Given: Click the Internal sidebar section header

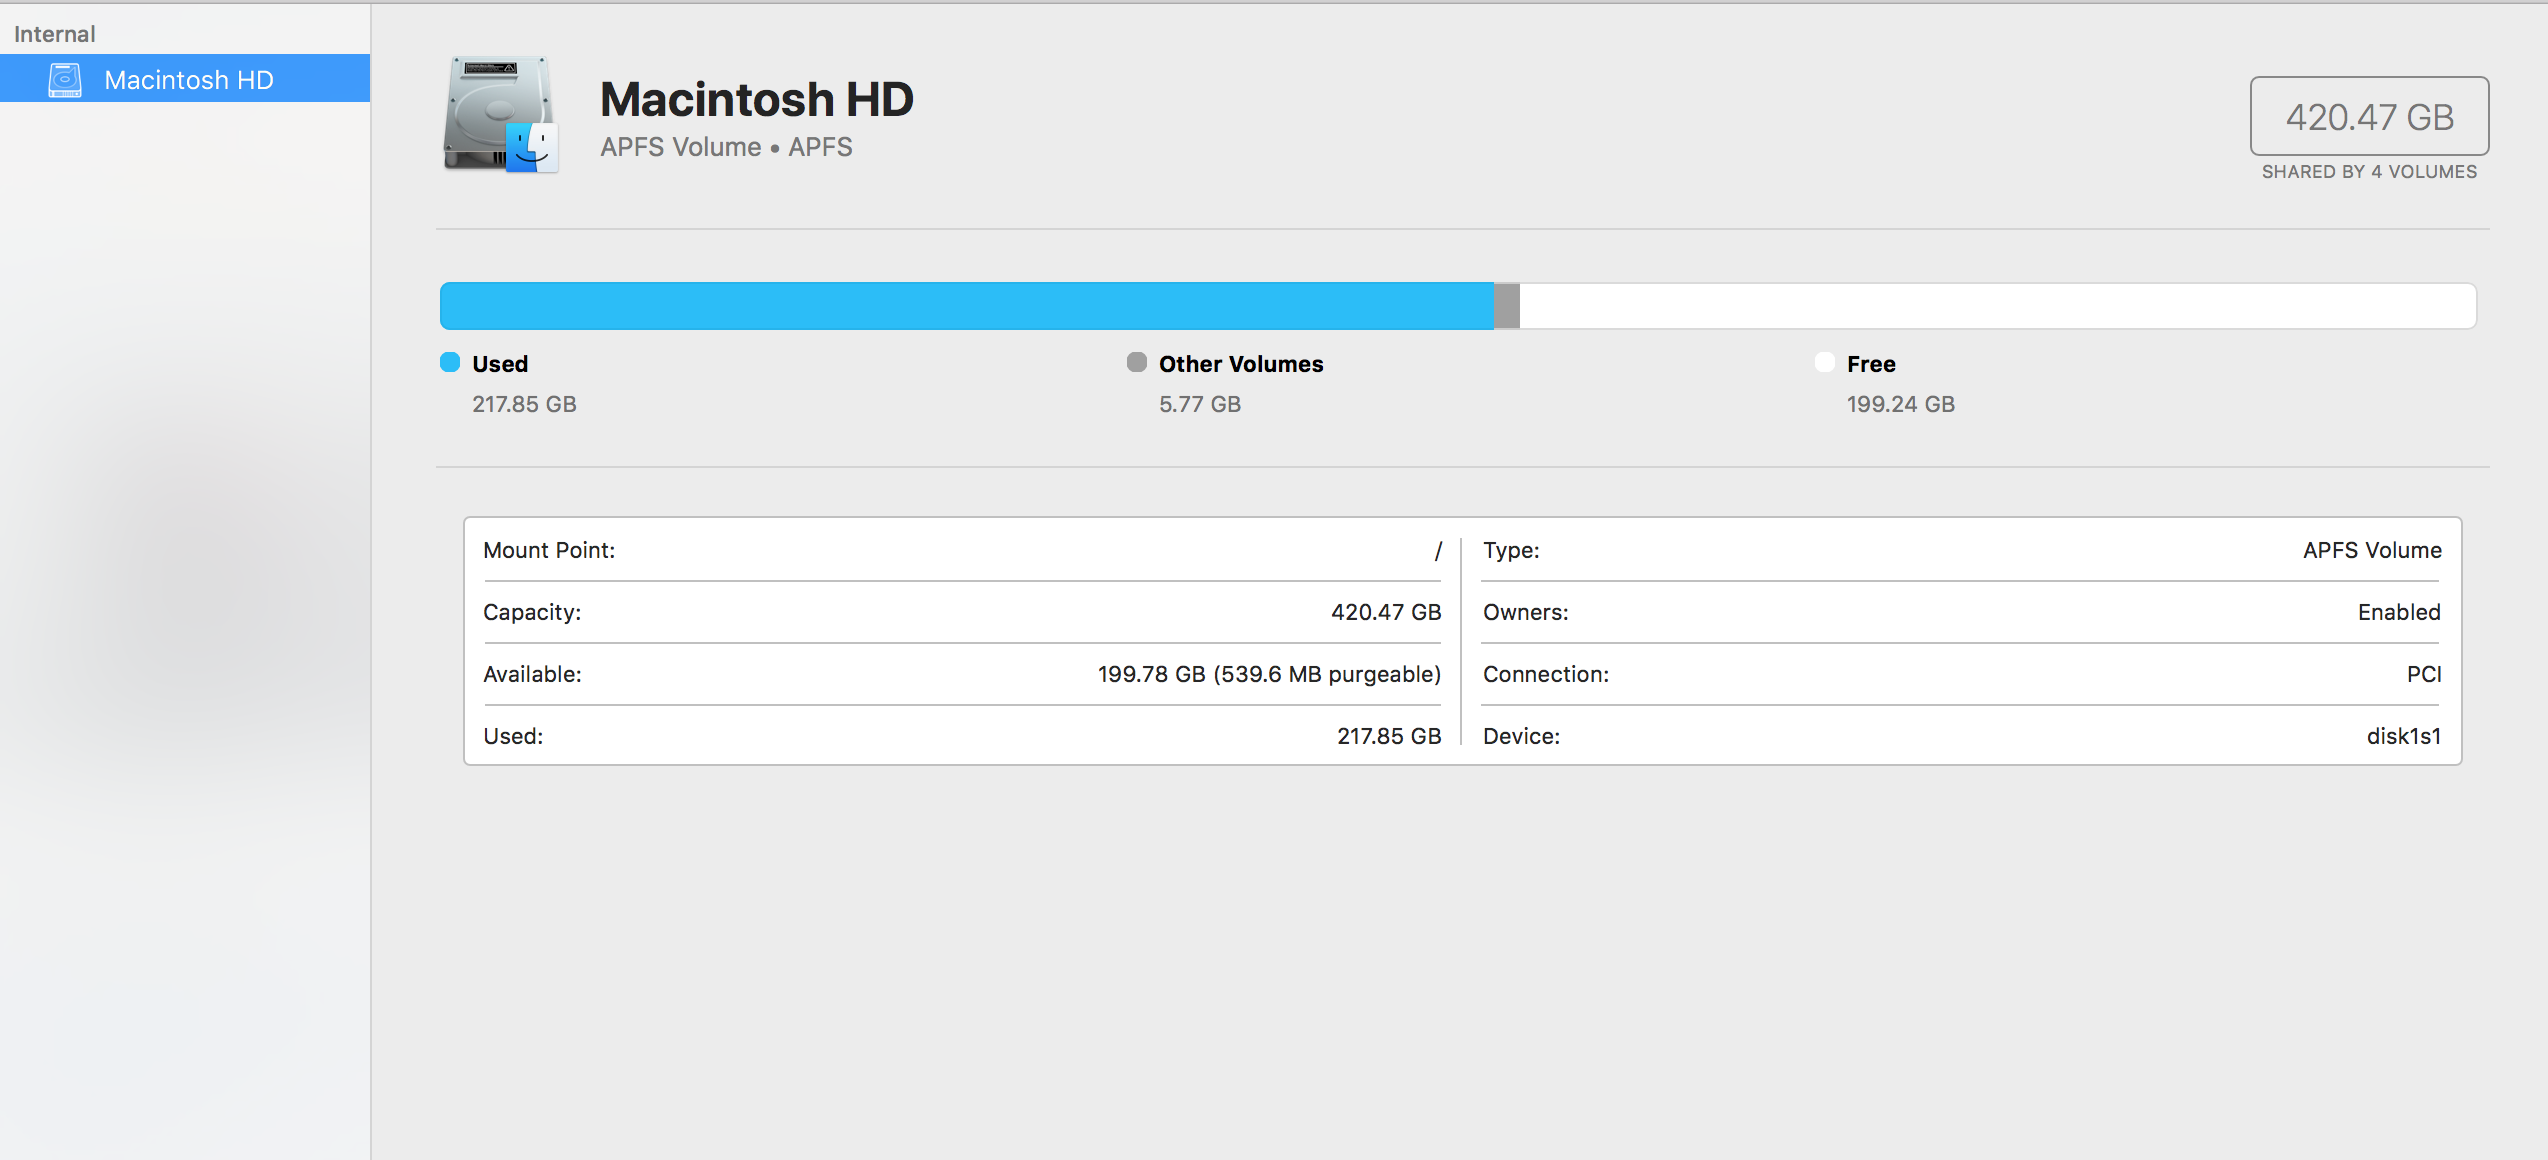Looking at the screenshot, I should [55, 34].
